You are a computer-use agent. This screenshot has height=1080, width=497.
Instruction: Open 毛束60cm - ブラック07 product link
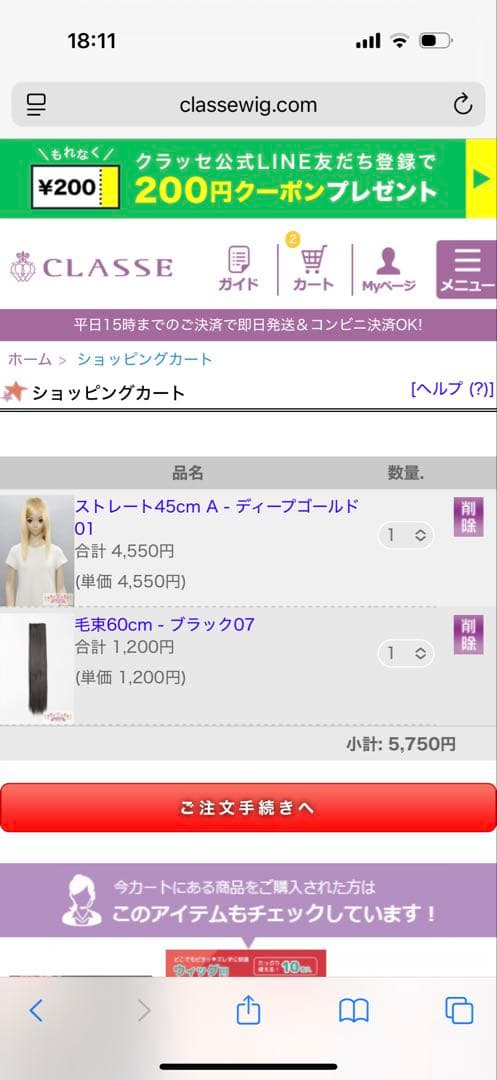coord(165,625)
